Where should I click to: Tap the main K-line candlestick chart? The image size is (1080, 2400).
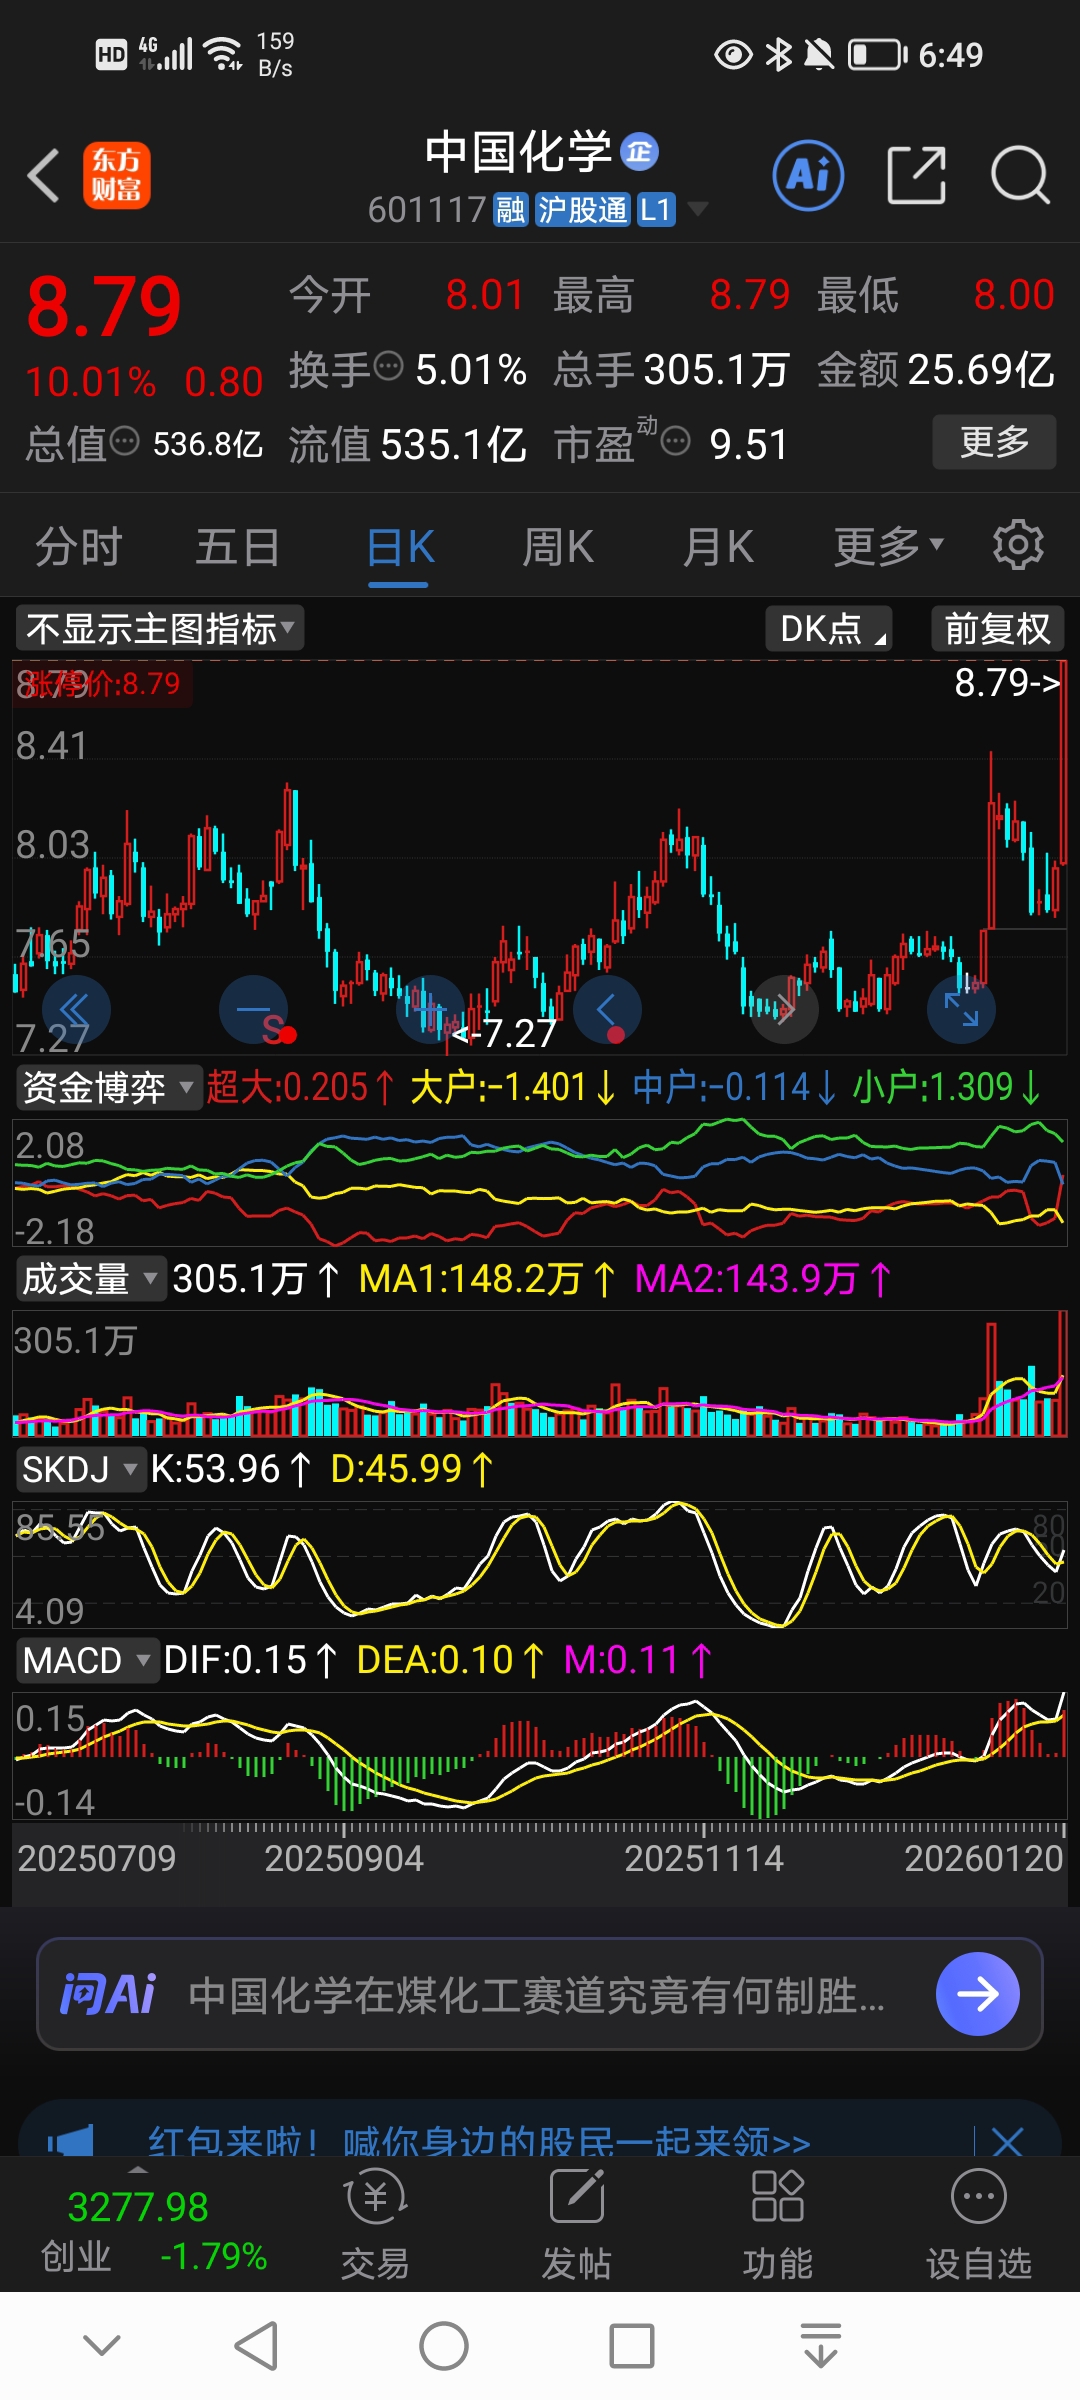tap(540, 858)
